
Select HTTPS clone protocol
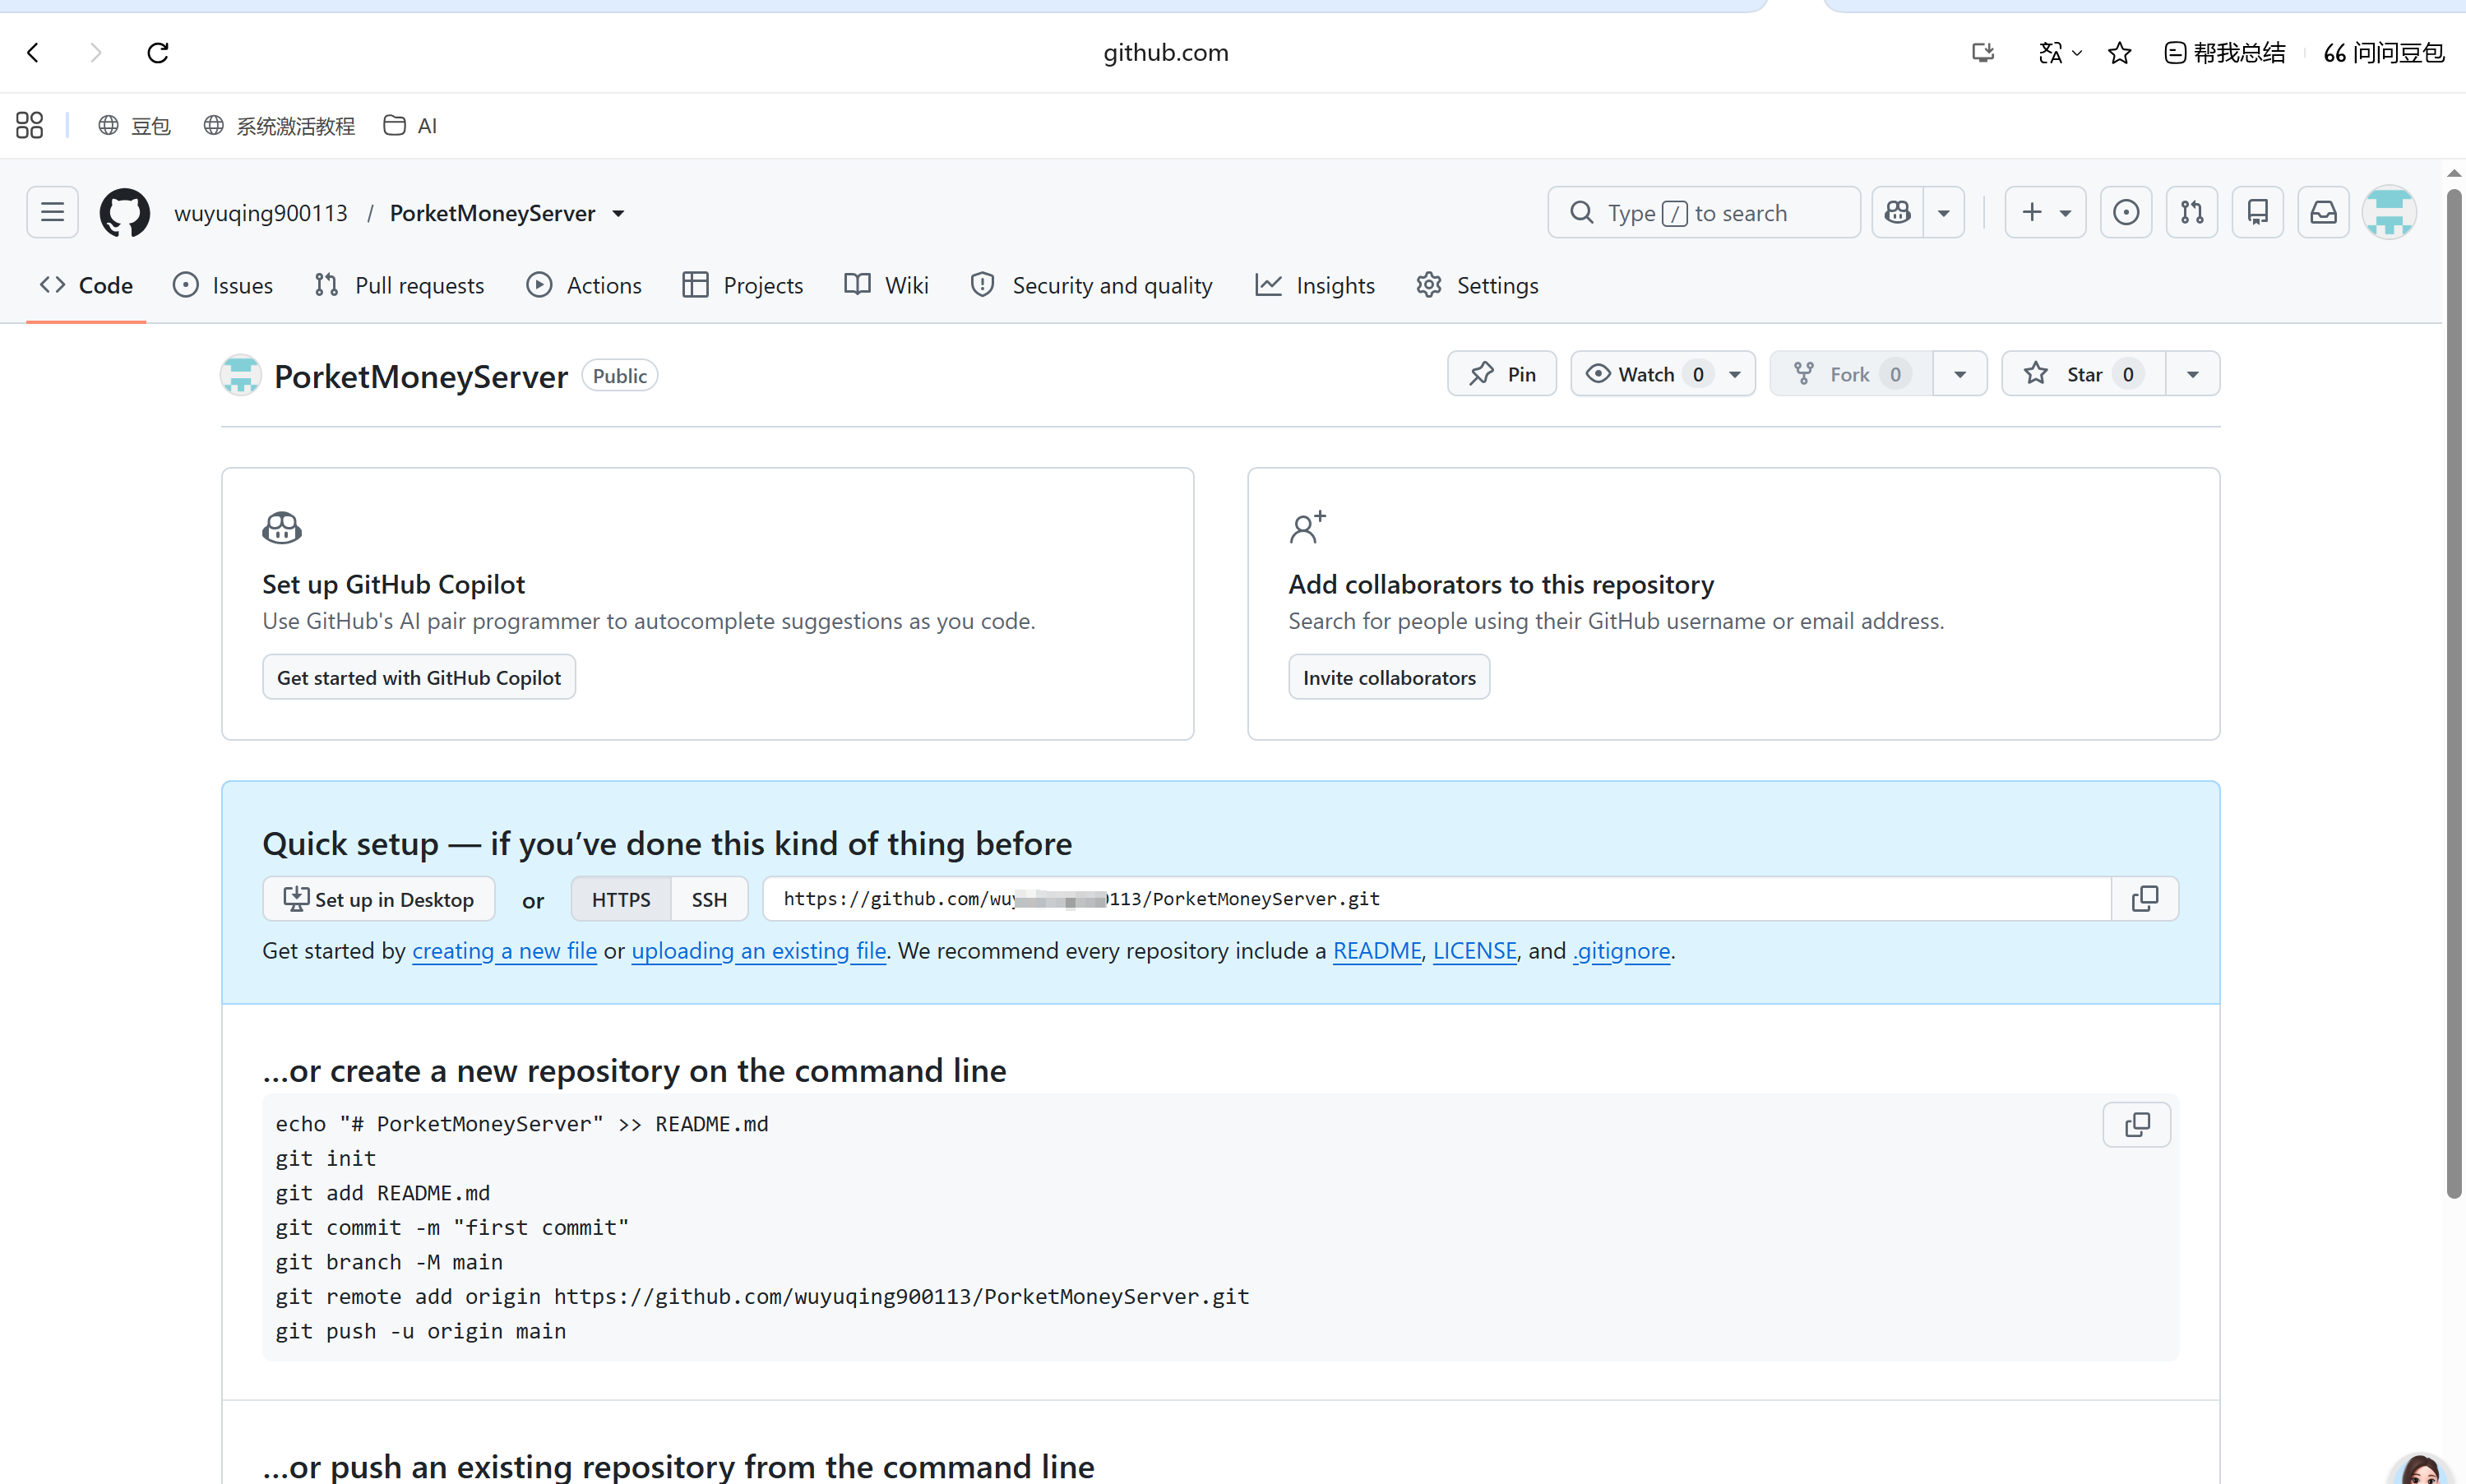621,899
